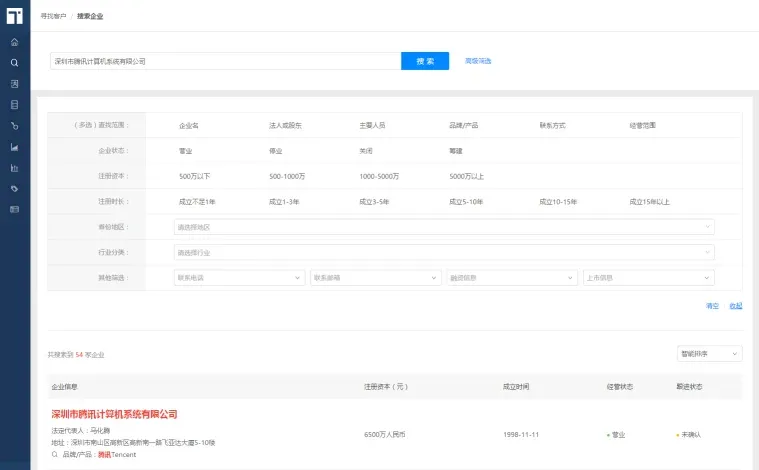The width and height of the screenshot is (759, 470).
Task: Click the 跟进状态 column header
Action: pyautogui.click(x=689, y=387)
